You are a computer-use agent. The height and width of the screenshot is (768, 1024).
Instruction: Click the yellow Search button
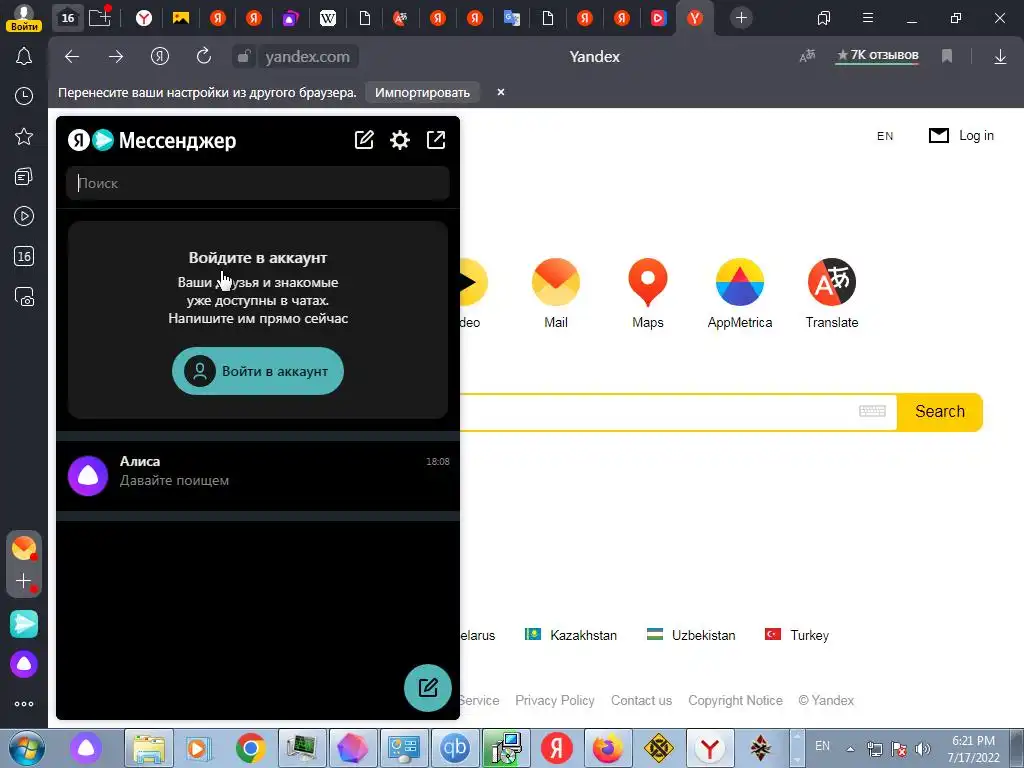pos(940,411)
